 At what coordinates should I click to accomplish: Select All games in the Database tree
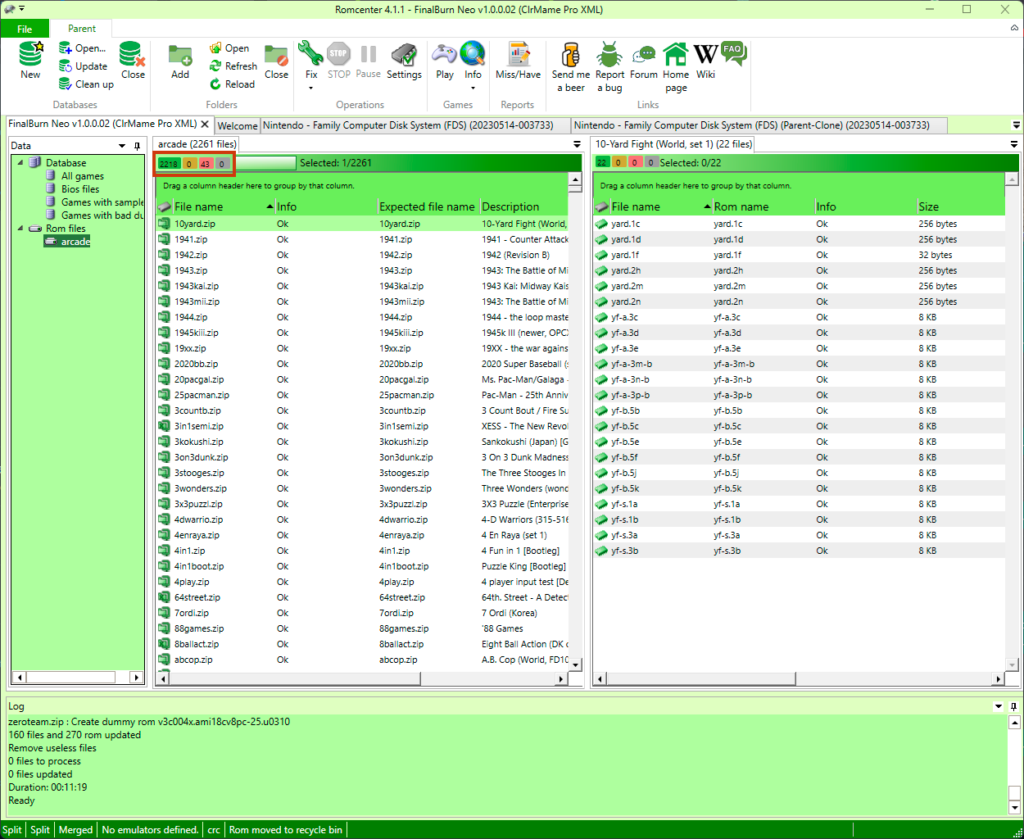[82, 176]
